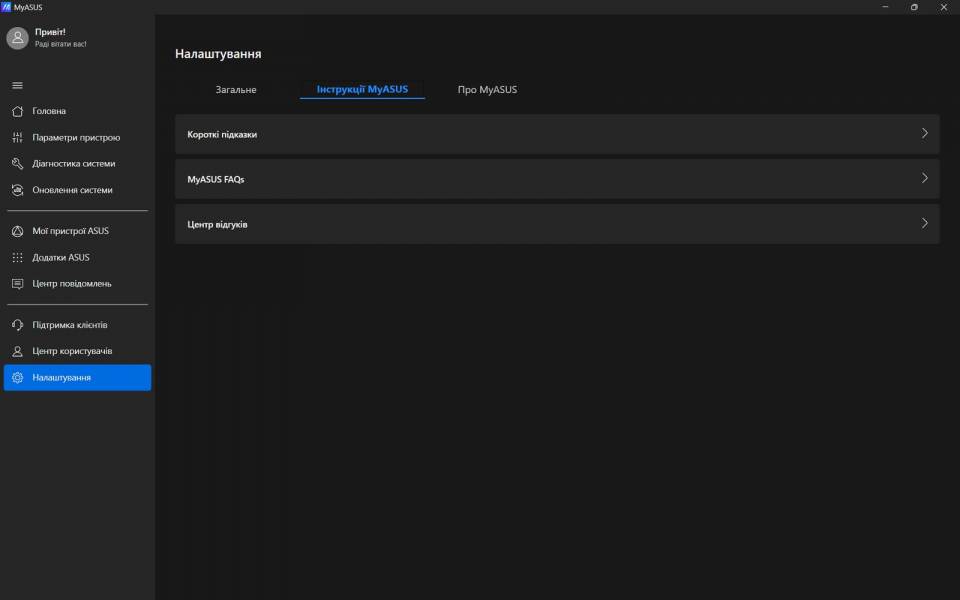Open Підтримка клієнтів label

click(x=70, y=324)
